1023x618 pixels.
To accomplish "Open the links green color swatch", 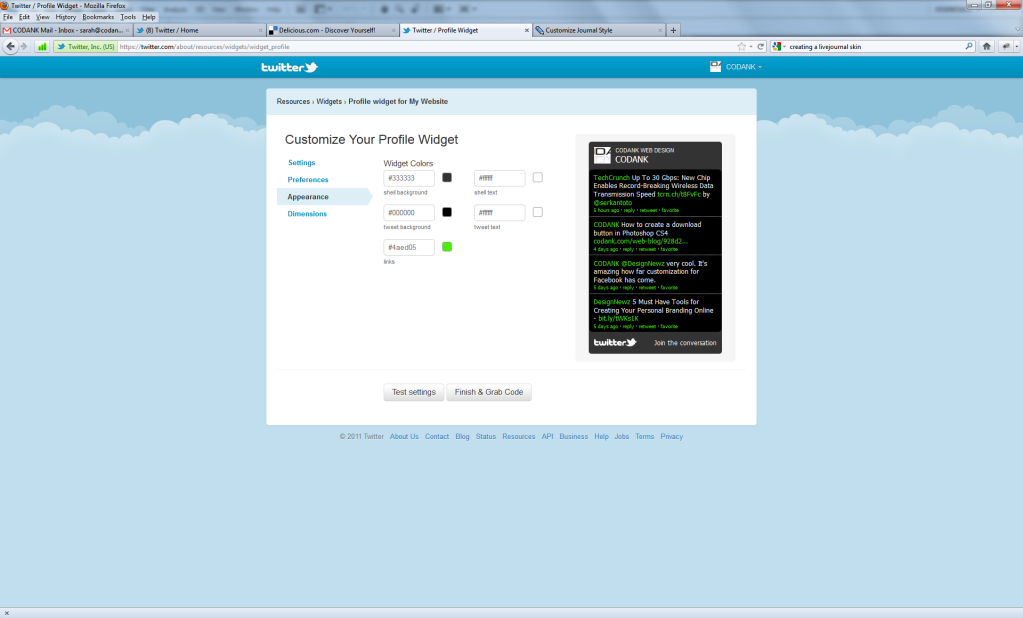I will (x=447, y=247).
